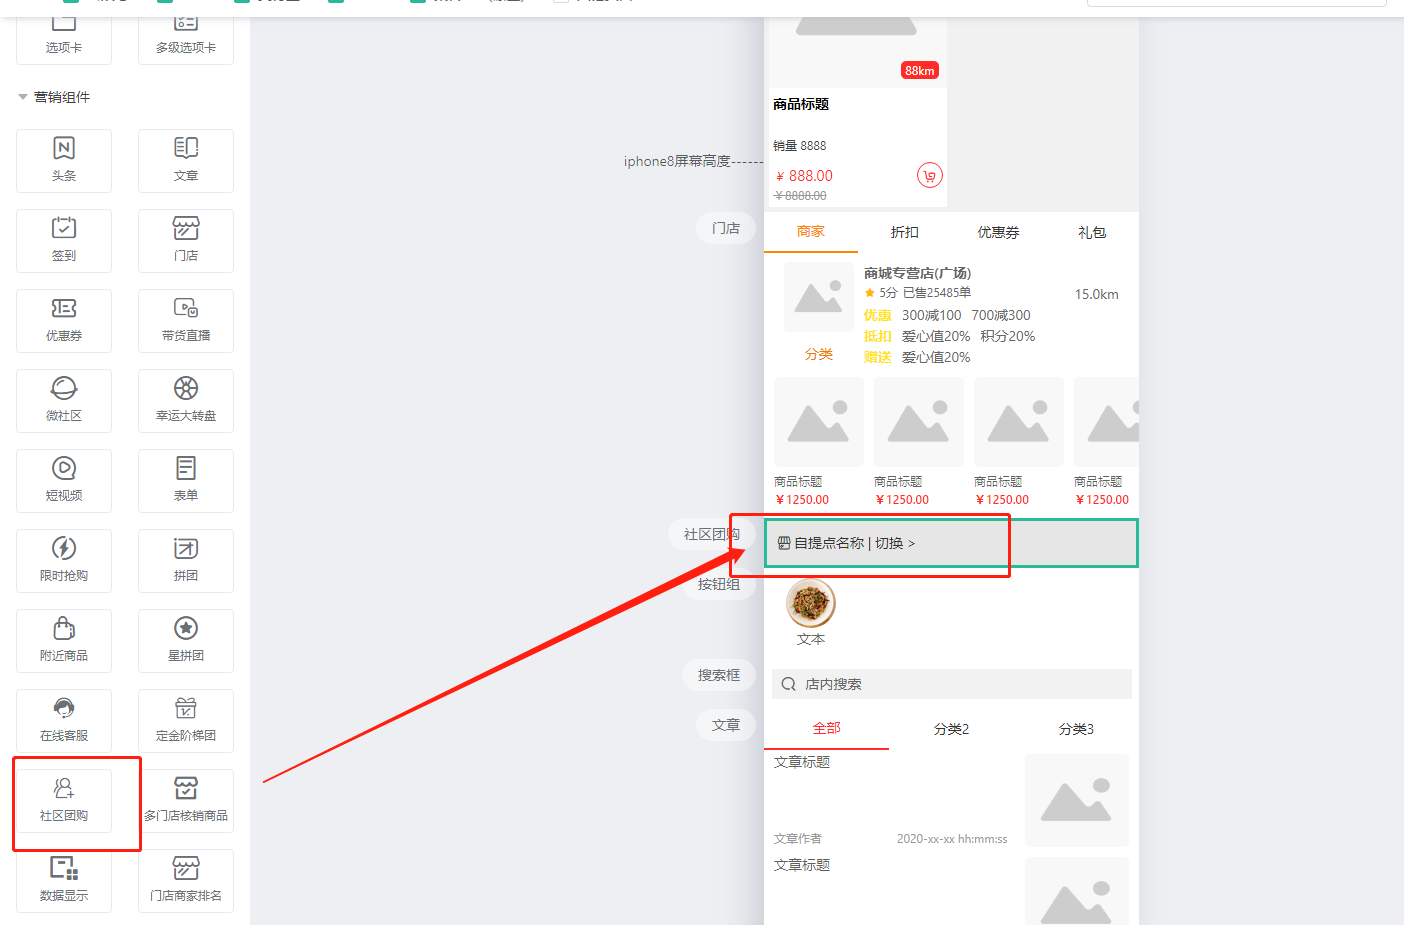This screenshot has width=1404, height=925.
Task: Select the 幸运大转盘 lucky wheel component
Action: click(x=186, y=400)
